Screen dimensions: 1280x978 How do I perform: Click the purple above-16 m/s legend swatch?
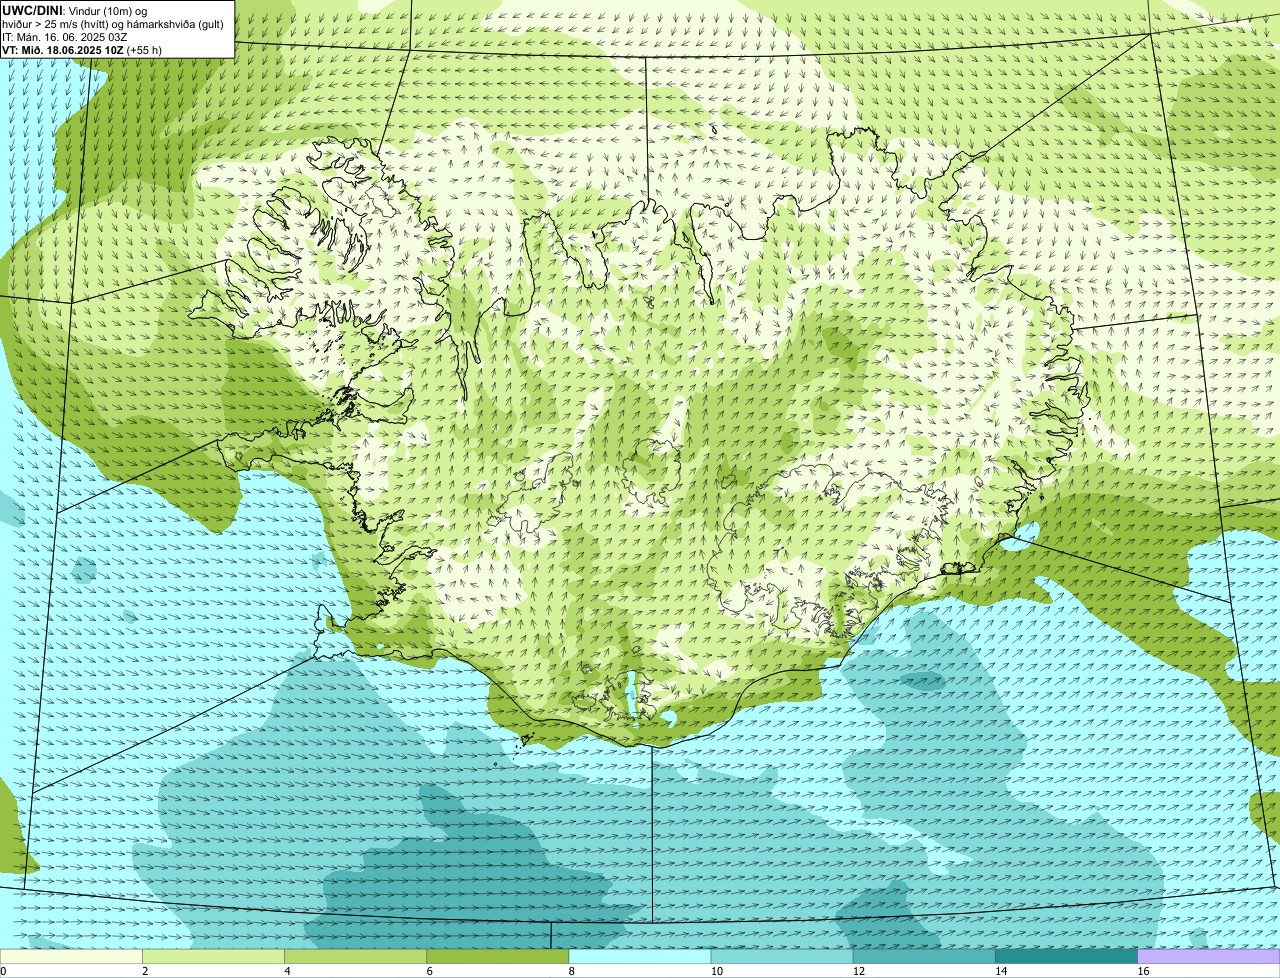1209,956
